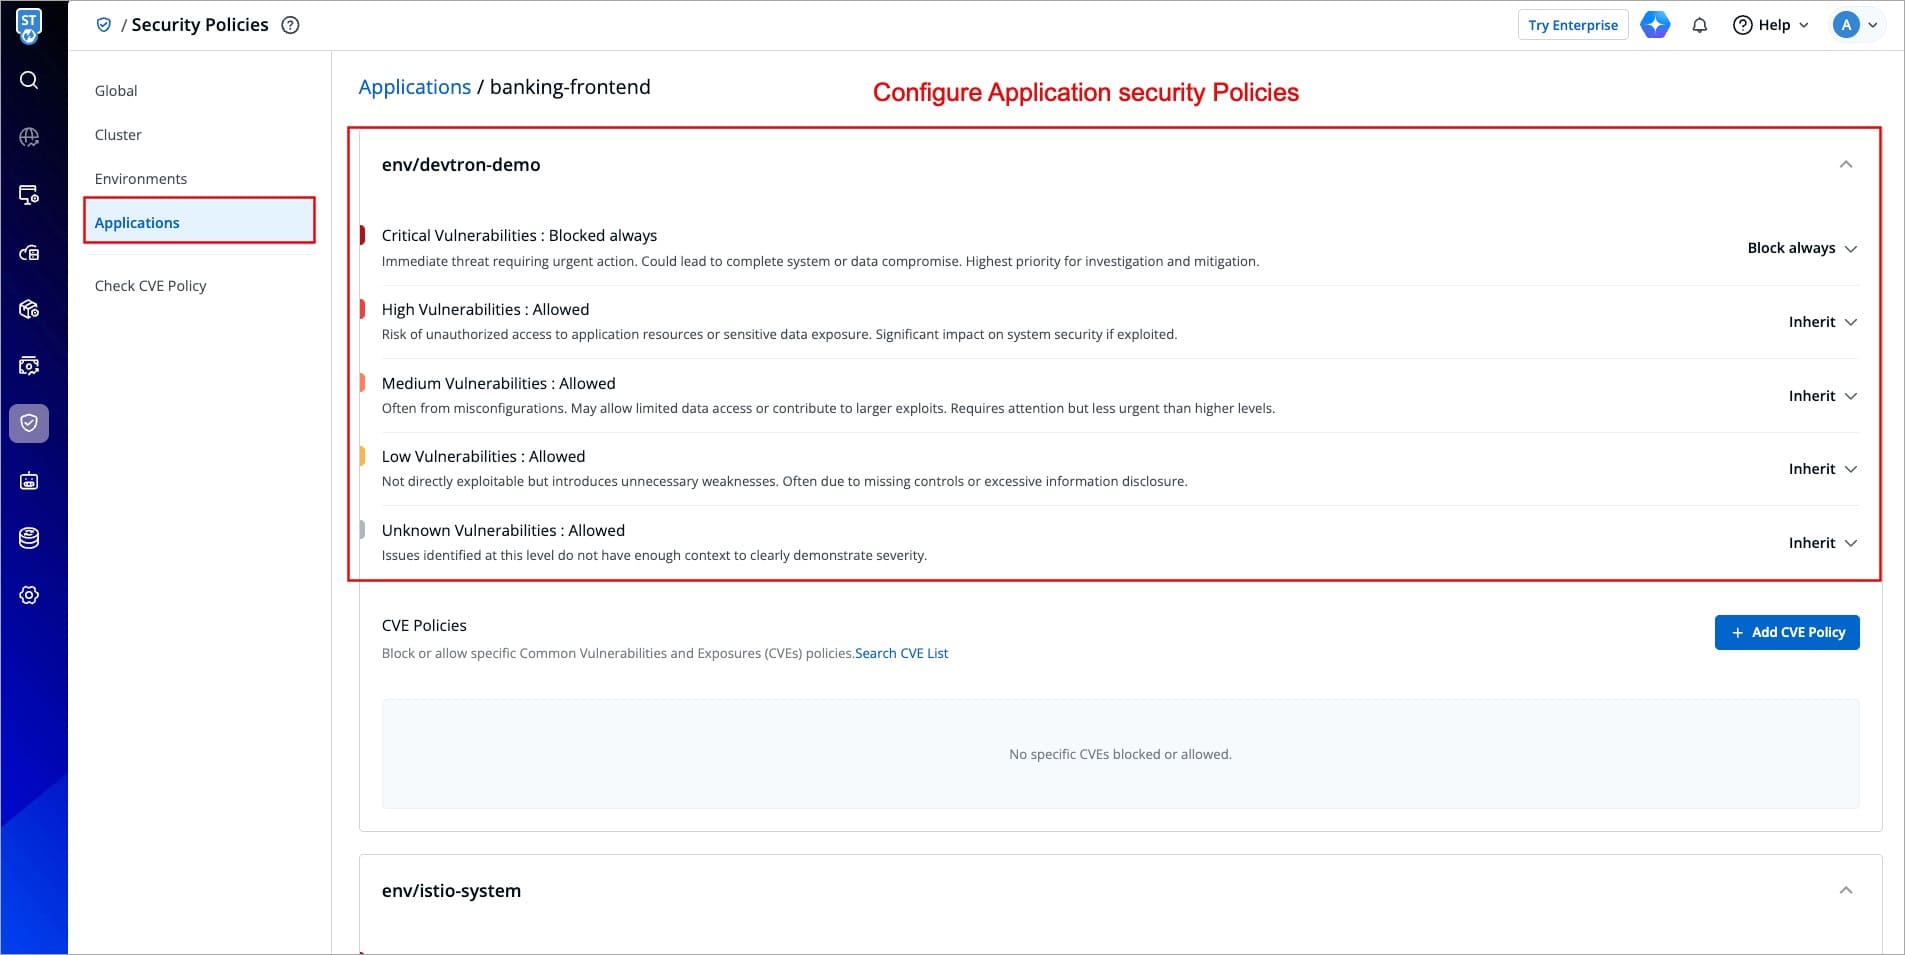Screen dimensions: 1905x955
Task: Collapse the env/devtron-demo section
Action: (x=1845, y=164)
